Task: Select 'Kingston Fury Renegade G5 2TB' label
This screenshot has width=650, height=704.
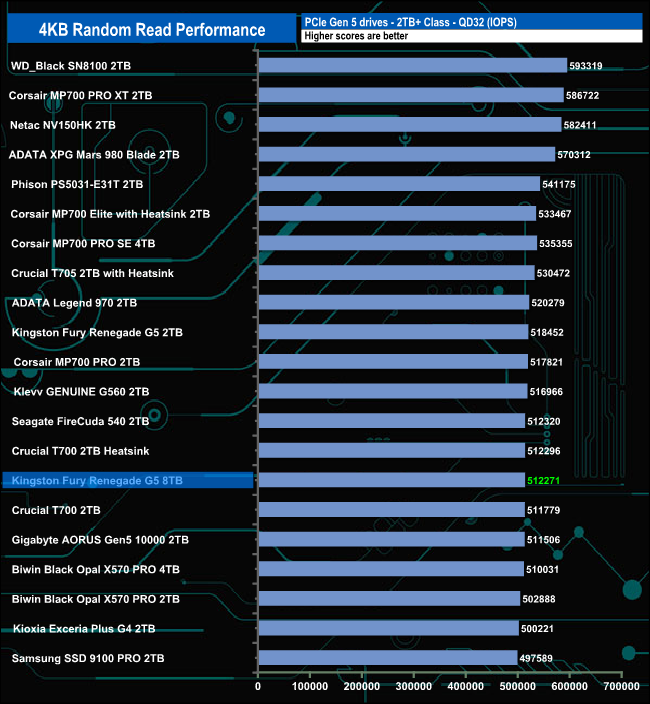Action: pyautogui.click(x=97, y=333)
